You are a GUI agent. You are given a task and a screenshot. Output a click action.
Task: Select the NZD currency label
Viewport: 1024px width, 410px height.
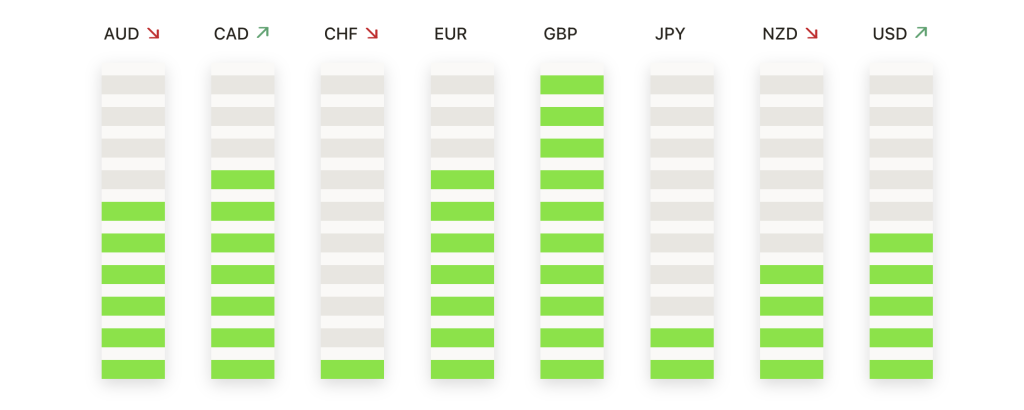pos(780,34)
